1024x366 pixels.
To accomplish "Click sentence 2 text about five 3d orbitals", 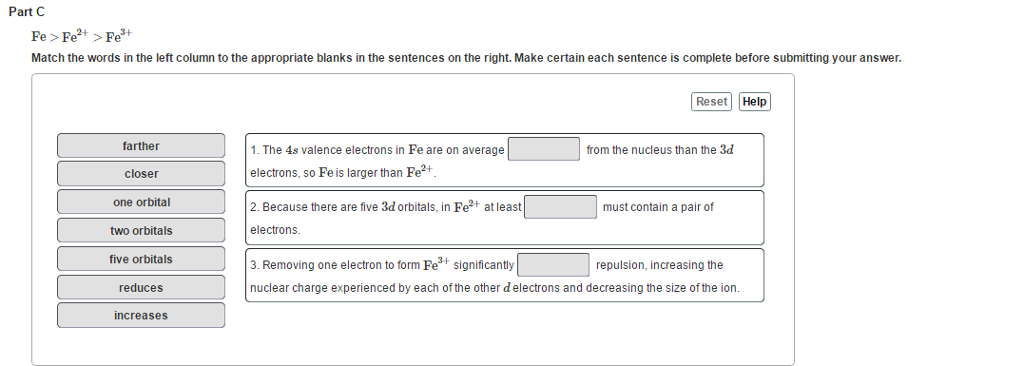I will pos(385,207).
